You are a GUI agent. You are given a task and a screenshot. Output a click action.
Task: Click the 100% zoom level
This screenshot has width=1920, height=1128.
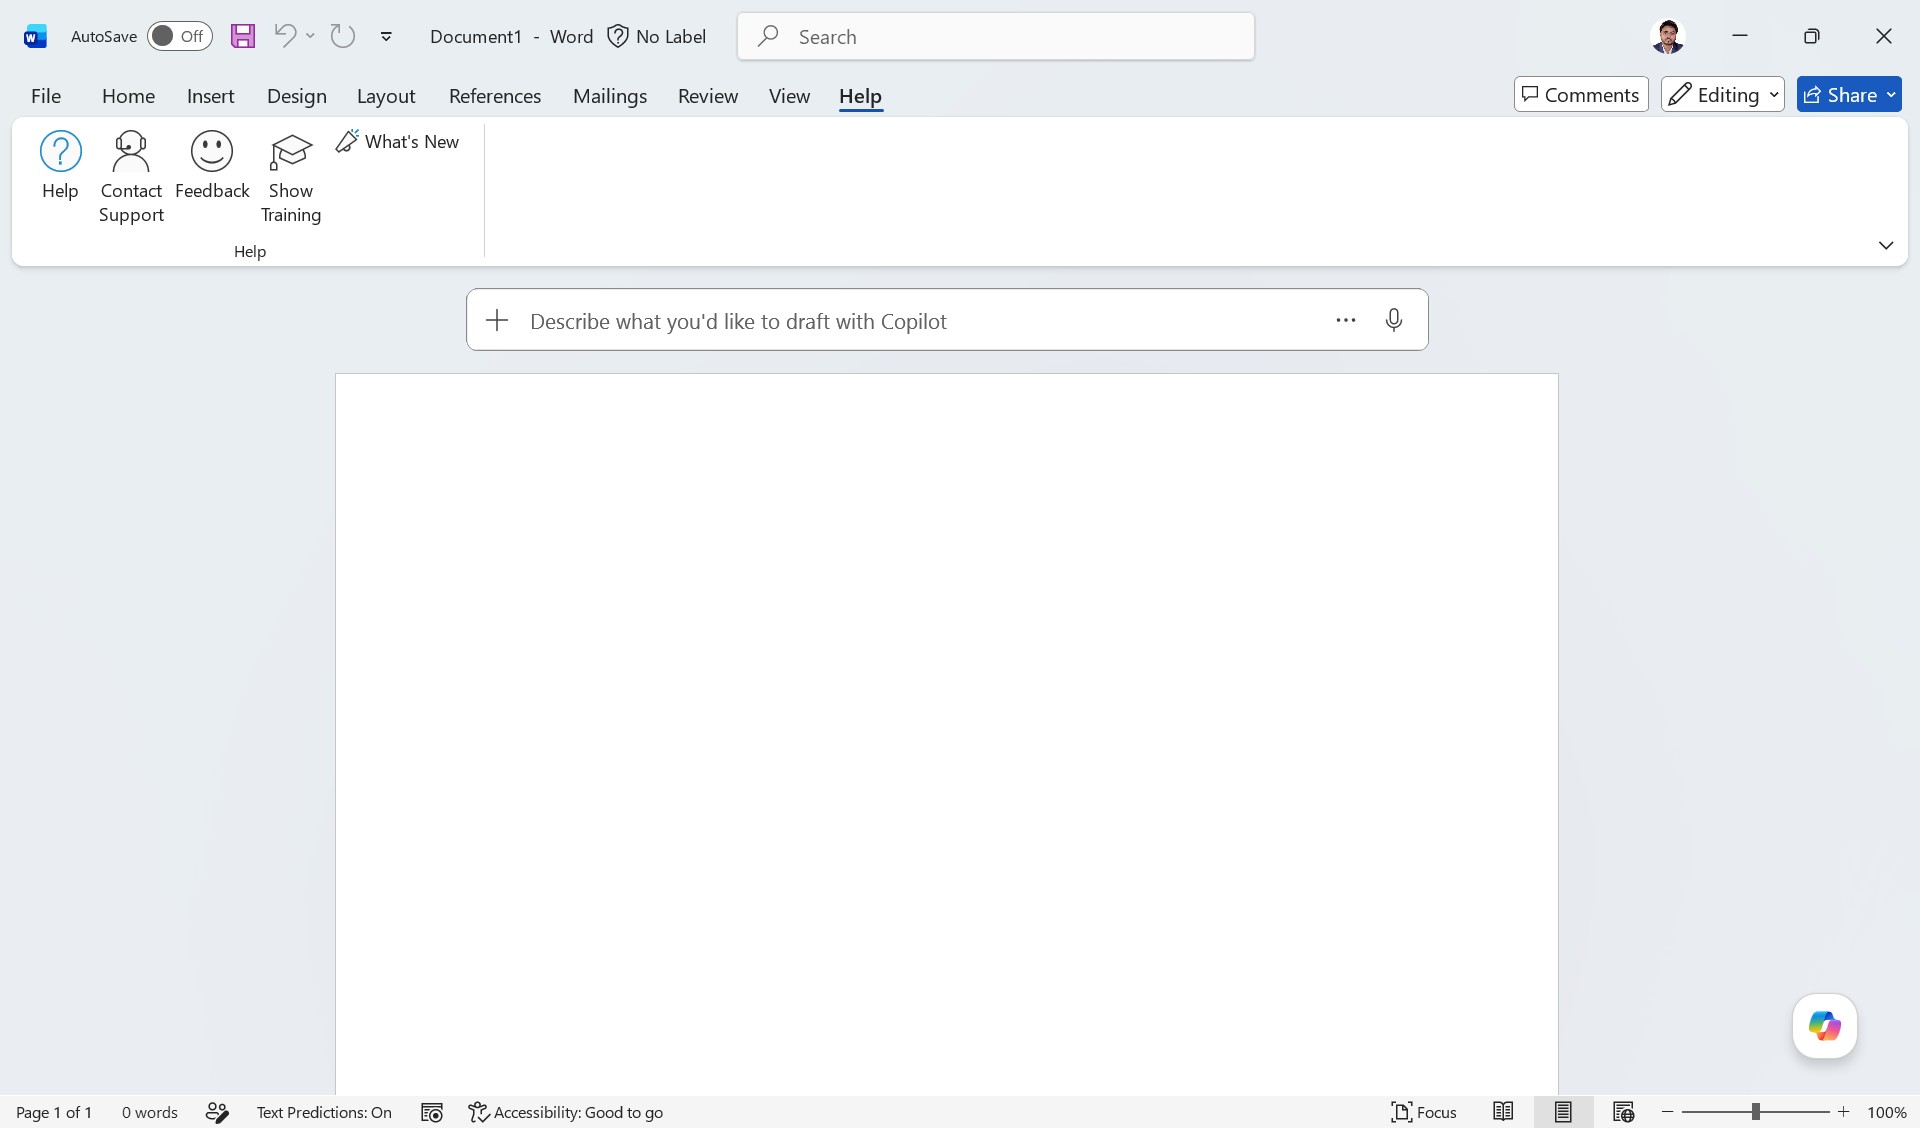1887,1112
